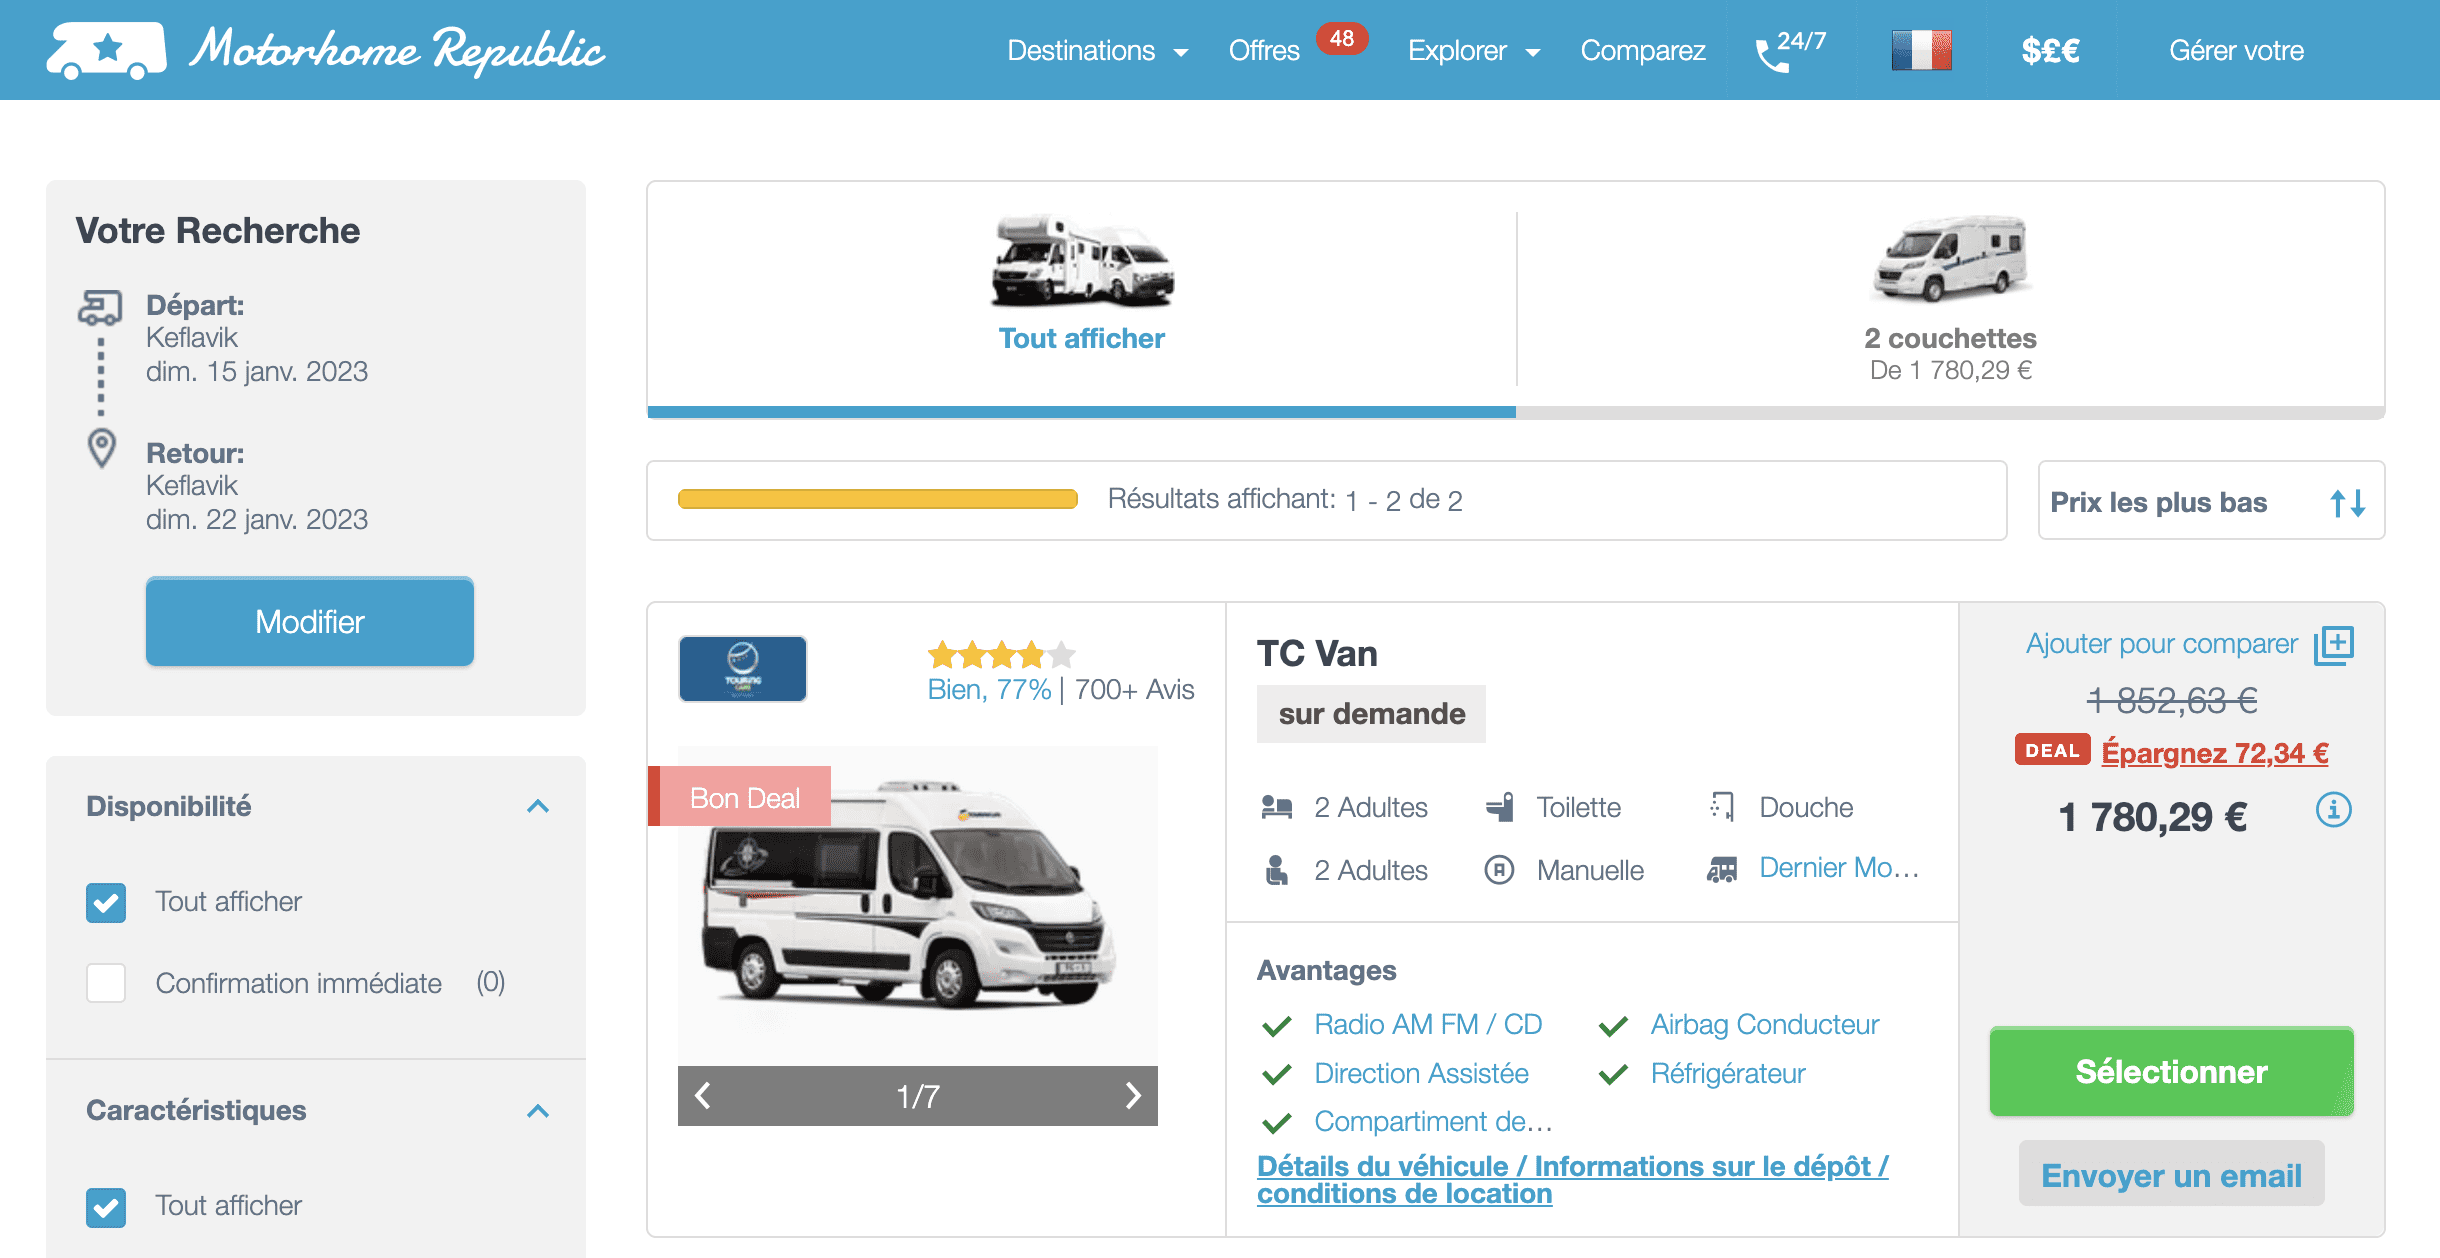2440x1258 pixels.
Task: Click the return location pin icon
Action: 101,449
